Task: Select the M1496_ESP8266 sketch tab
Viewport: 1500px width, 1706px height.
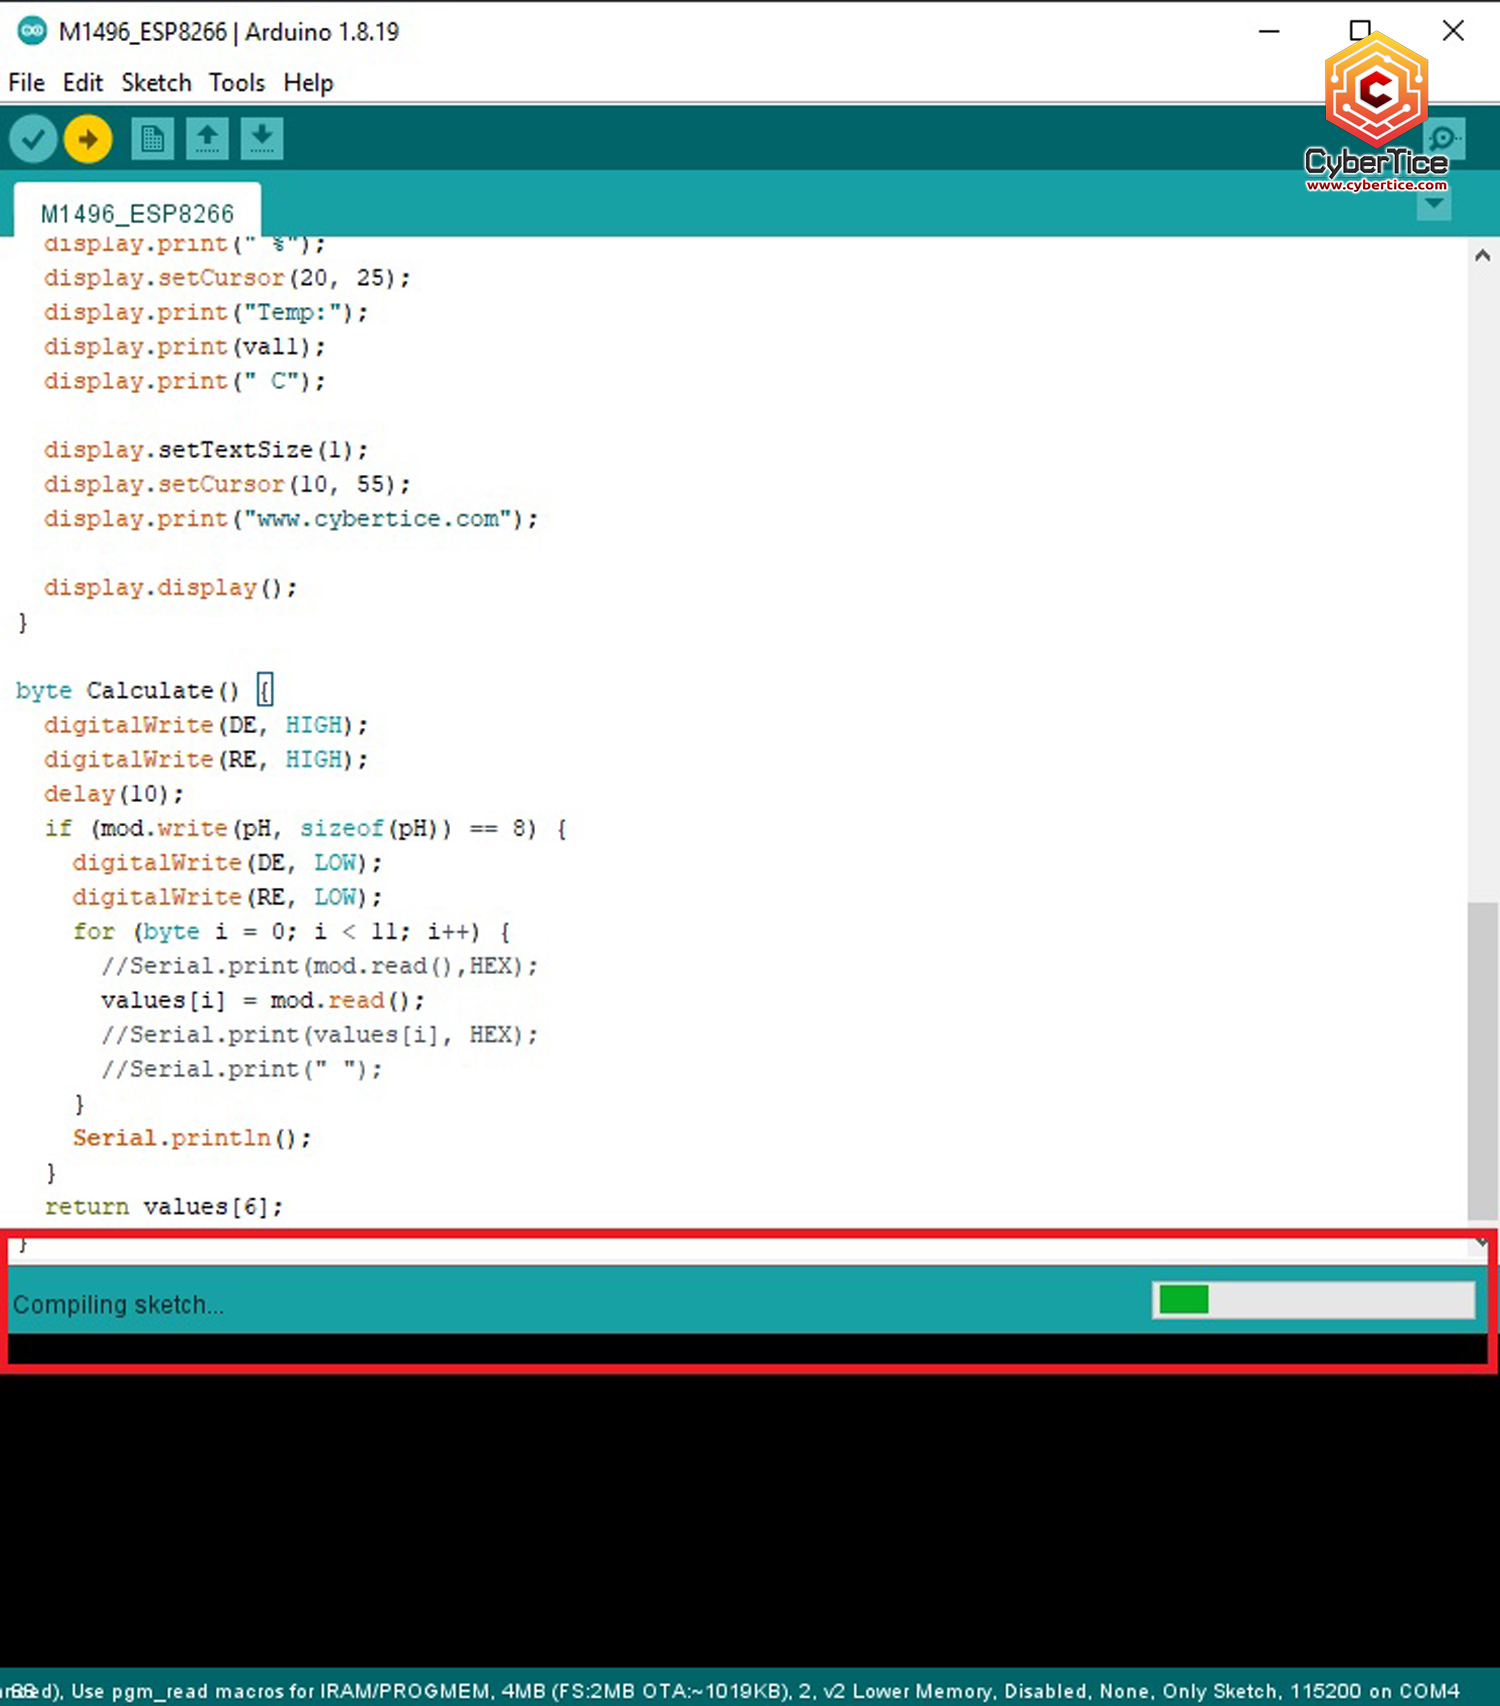Action: coord(137,212)
